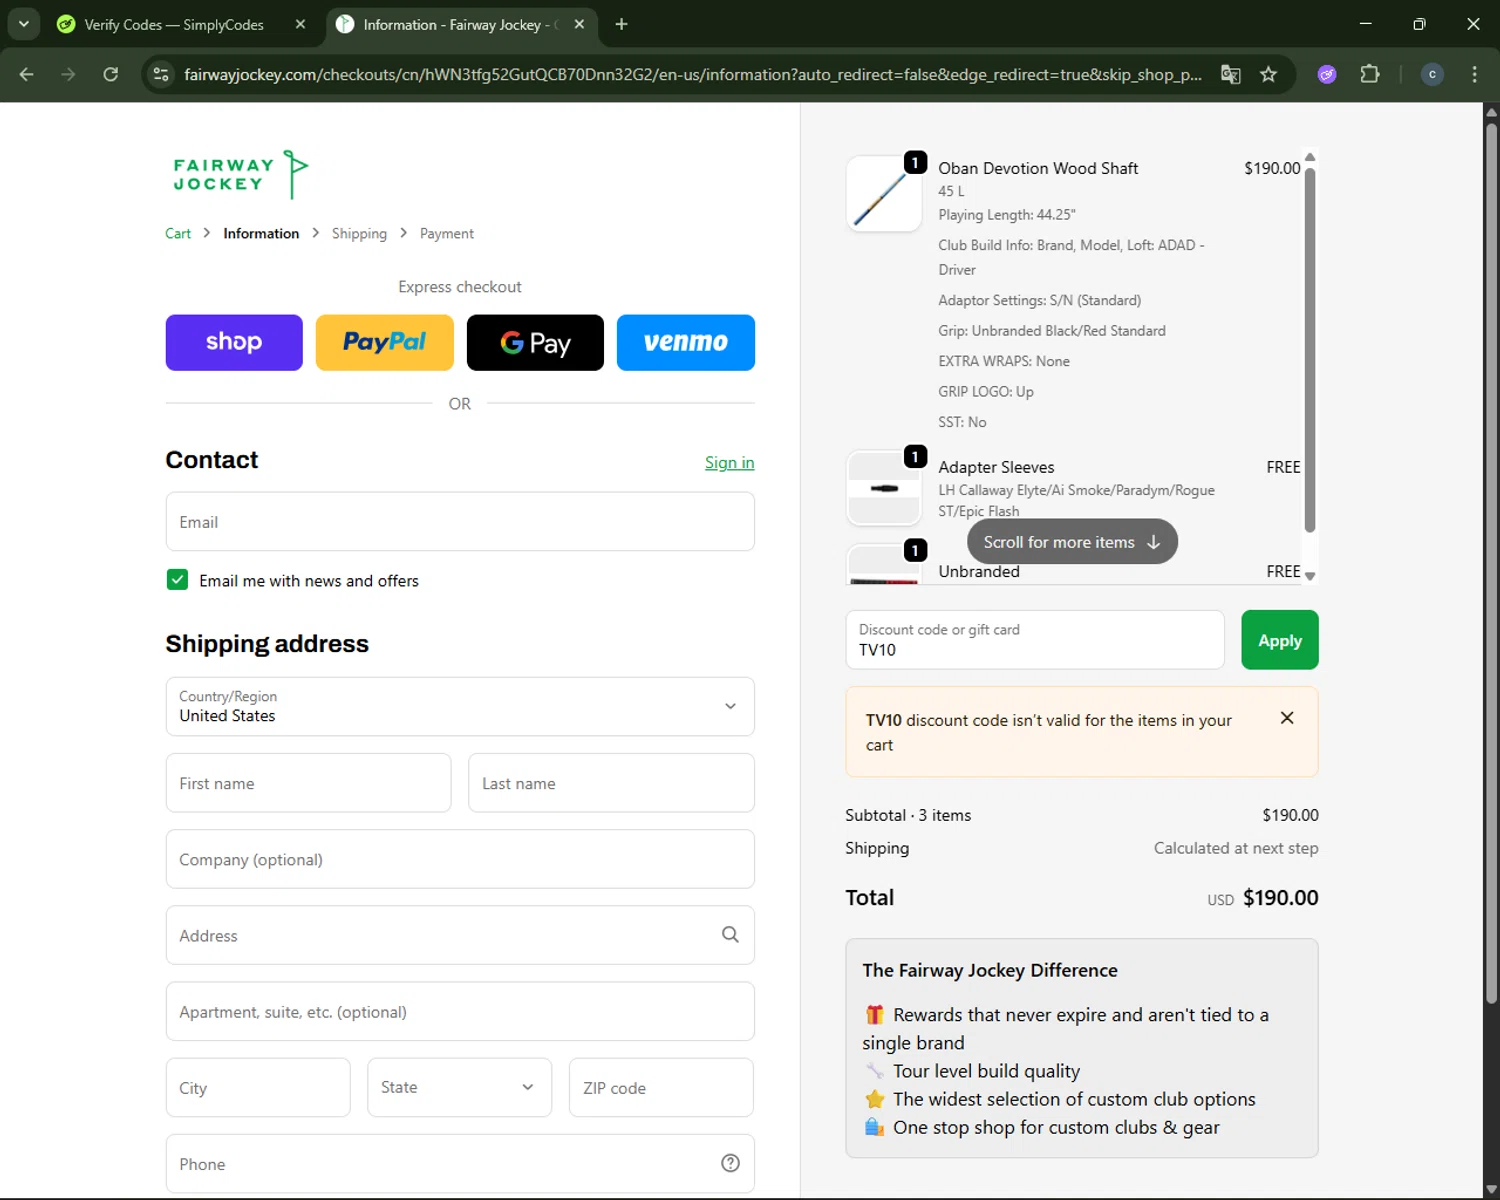Open the Country/Region dropdown
Image resolution: width=1500 pixels, height=1200 pixels.
[460, 706]
